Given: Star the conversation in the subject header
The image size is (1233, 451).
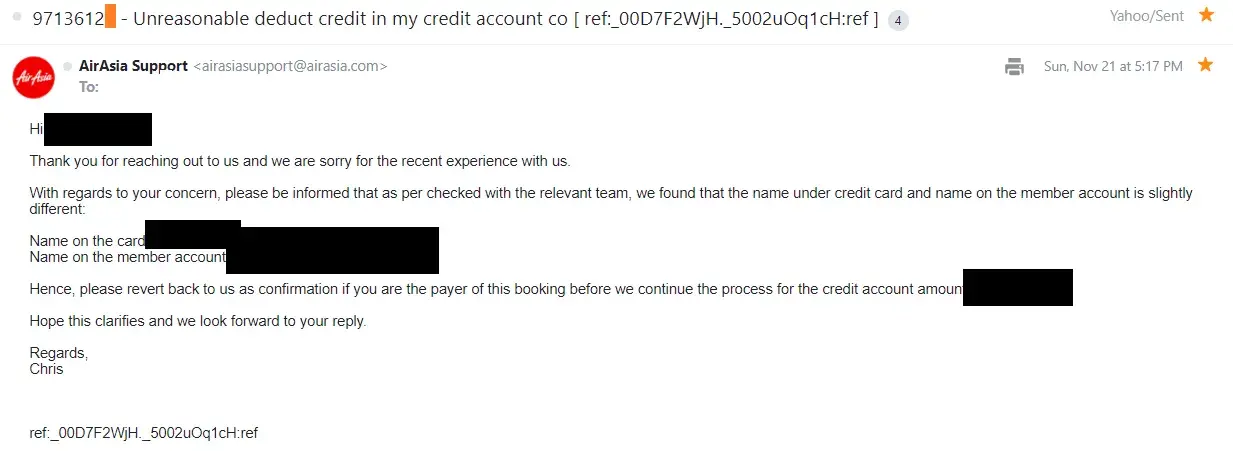Looking at the screenshot, I should [1206, 15].
